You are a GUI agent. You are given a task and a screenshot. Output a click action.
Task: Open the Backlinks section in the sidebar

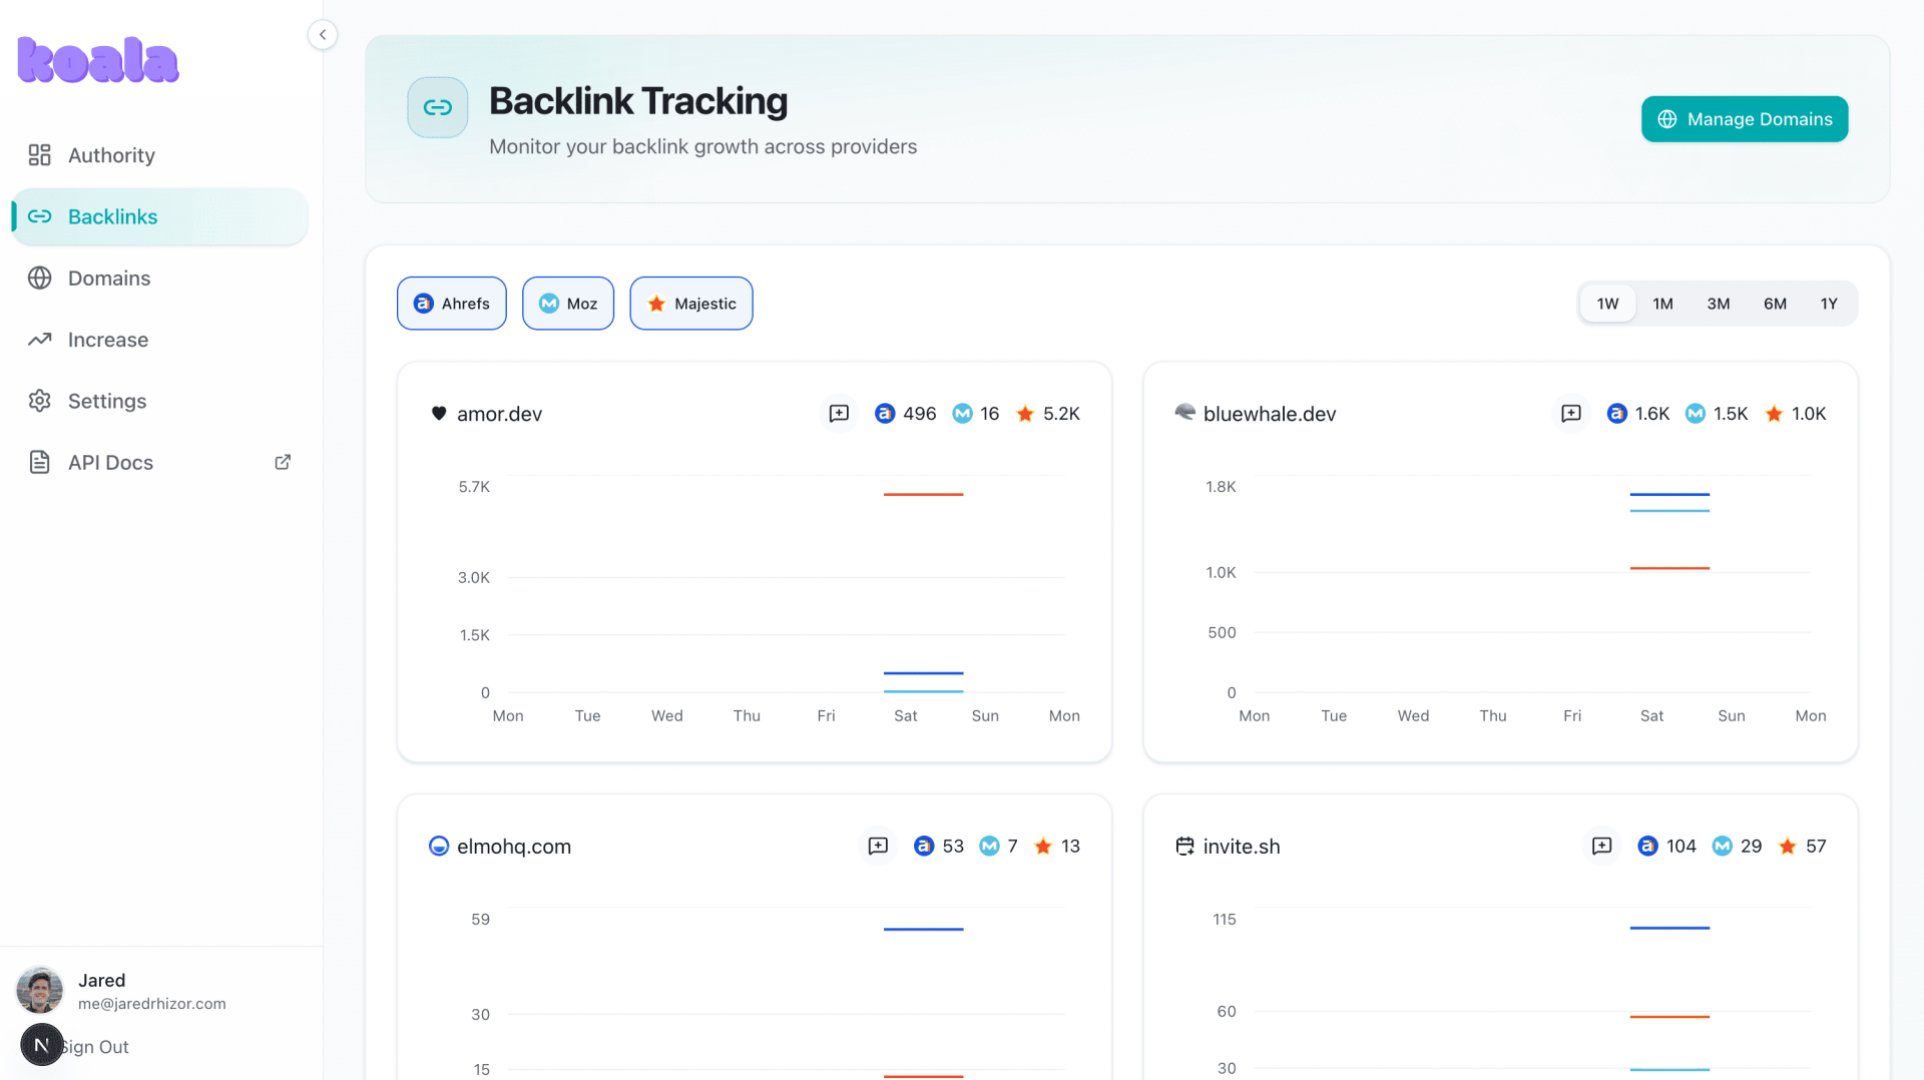pyautogui.click(x=112, y=216)
